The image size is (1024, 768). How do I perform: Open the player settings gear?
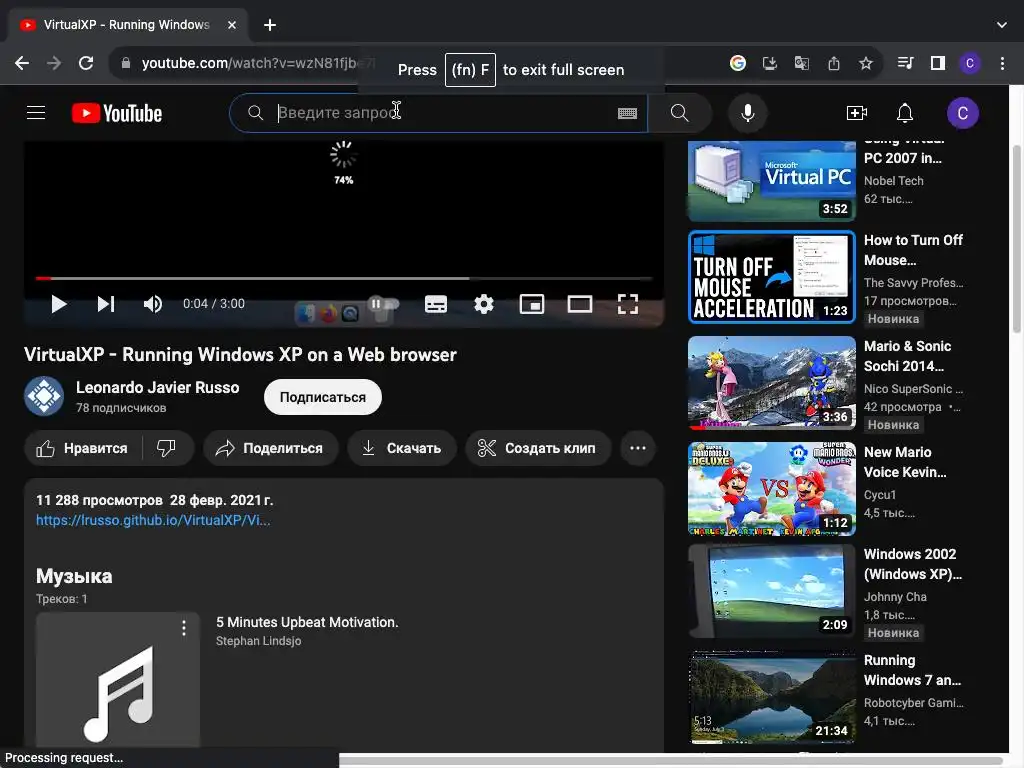[484, 304]
